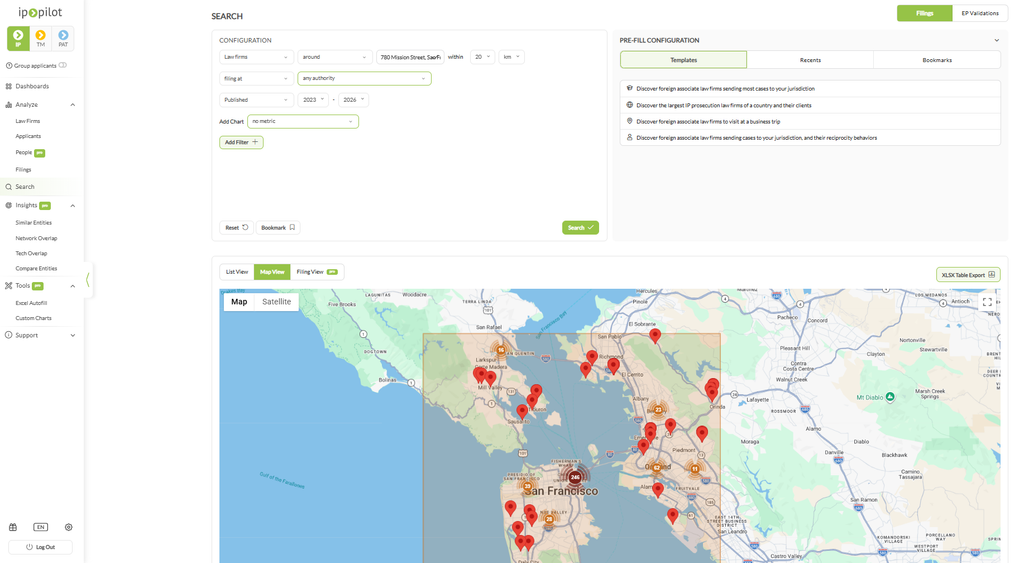
Task: Open People under Analyze
Action: [24, 152]
